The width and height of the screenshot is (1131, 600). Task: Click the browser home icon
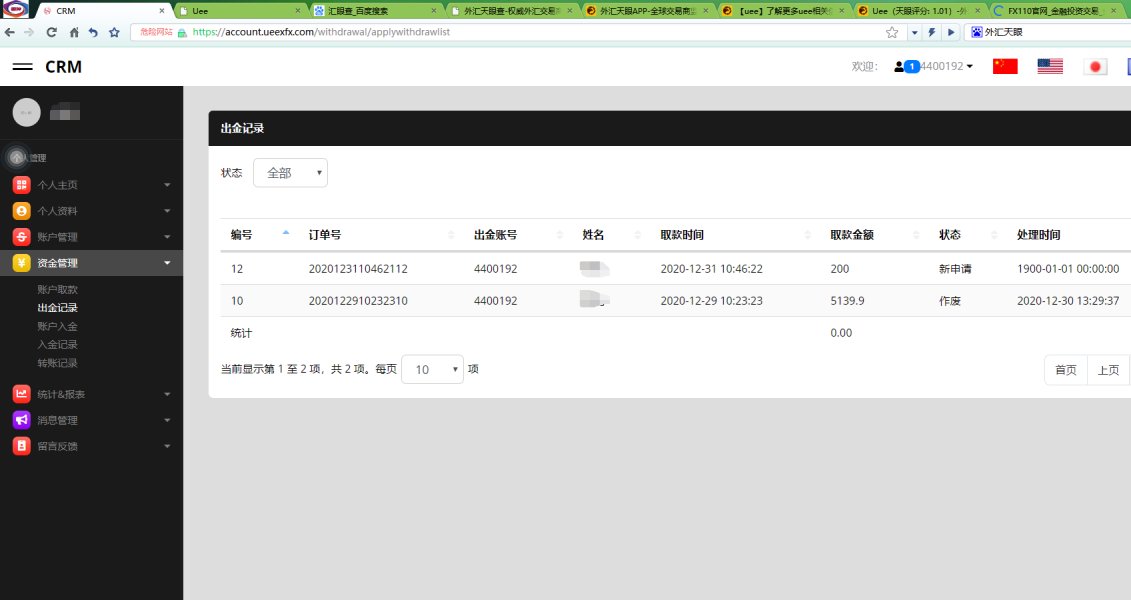tap(73, 32)
